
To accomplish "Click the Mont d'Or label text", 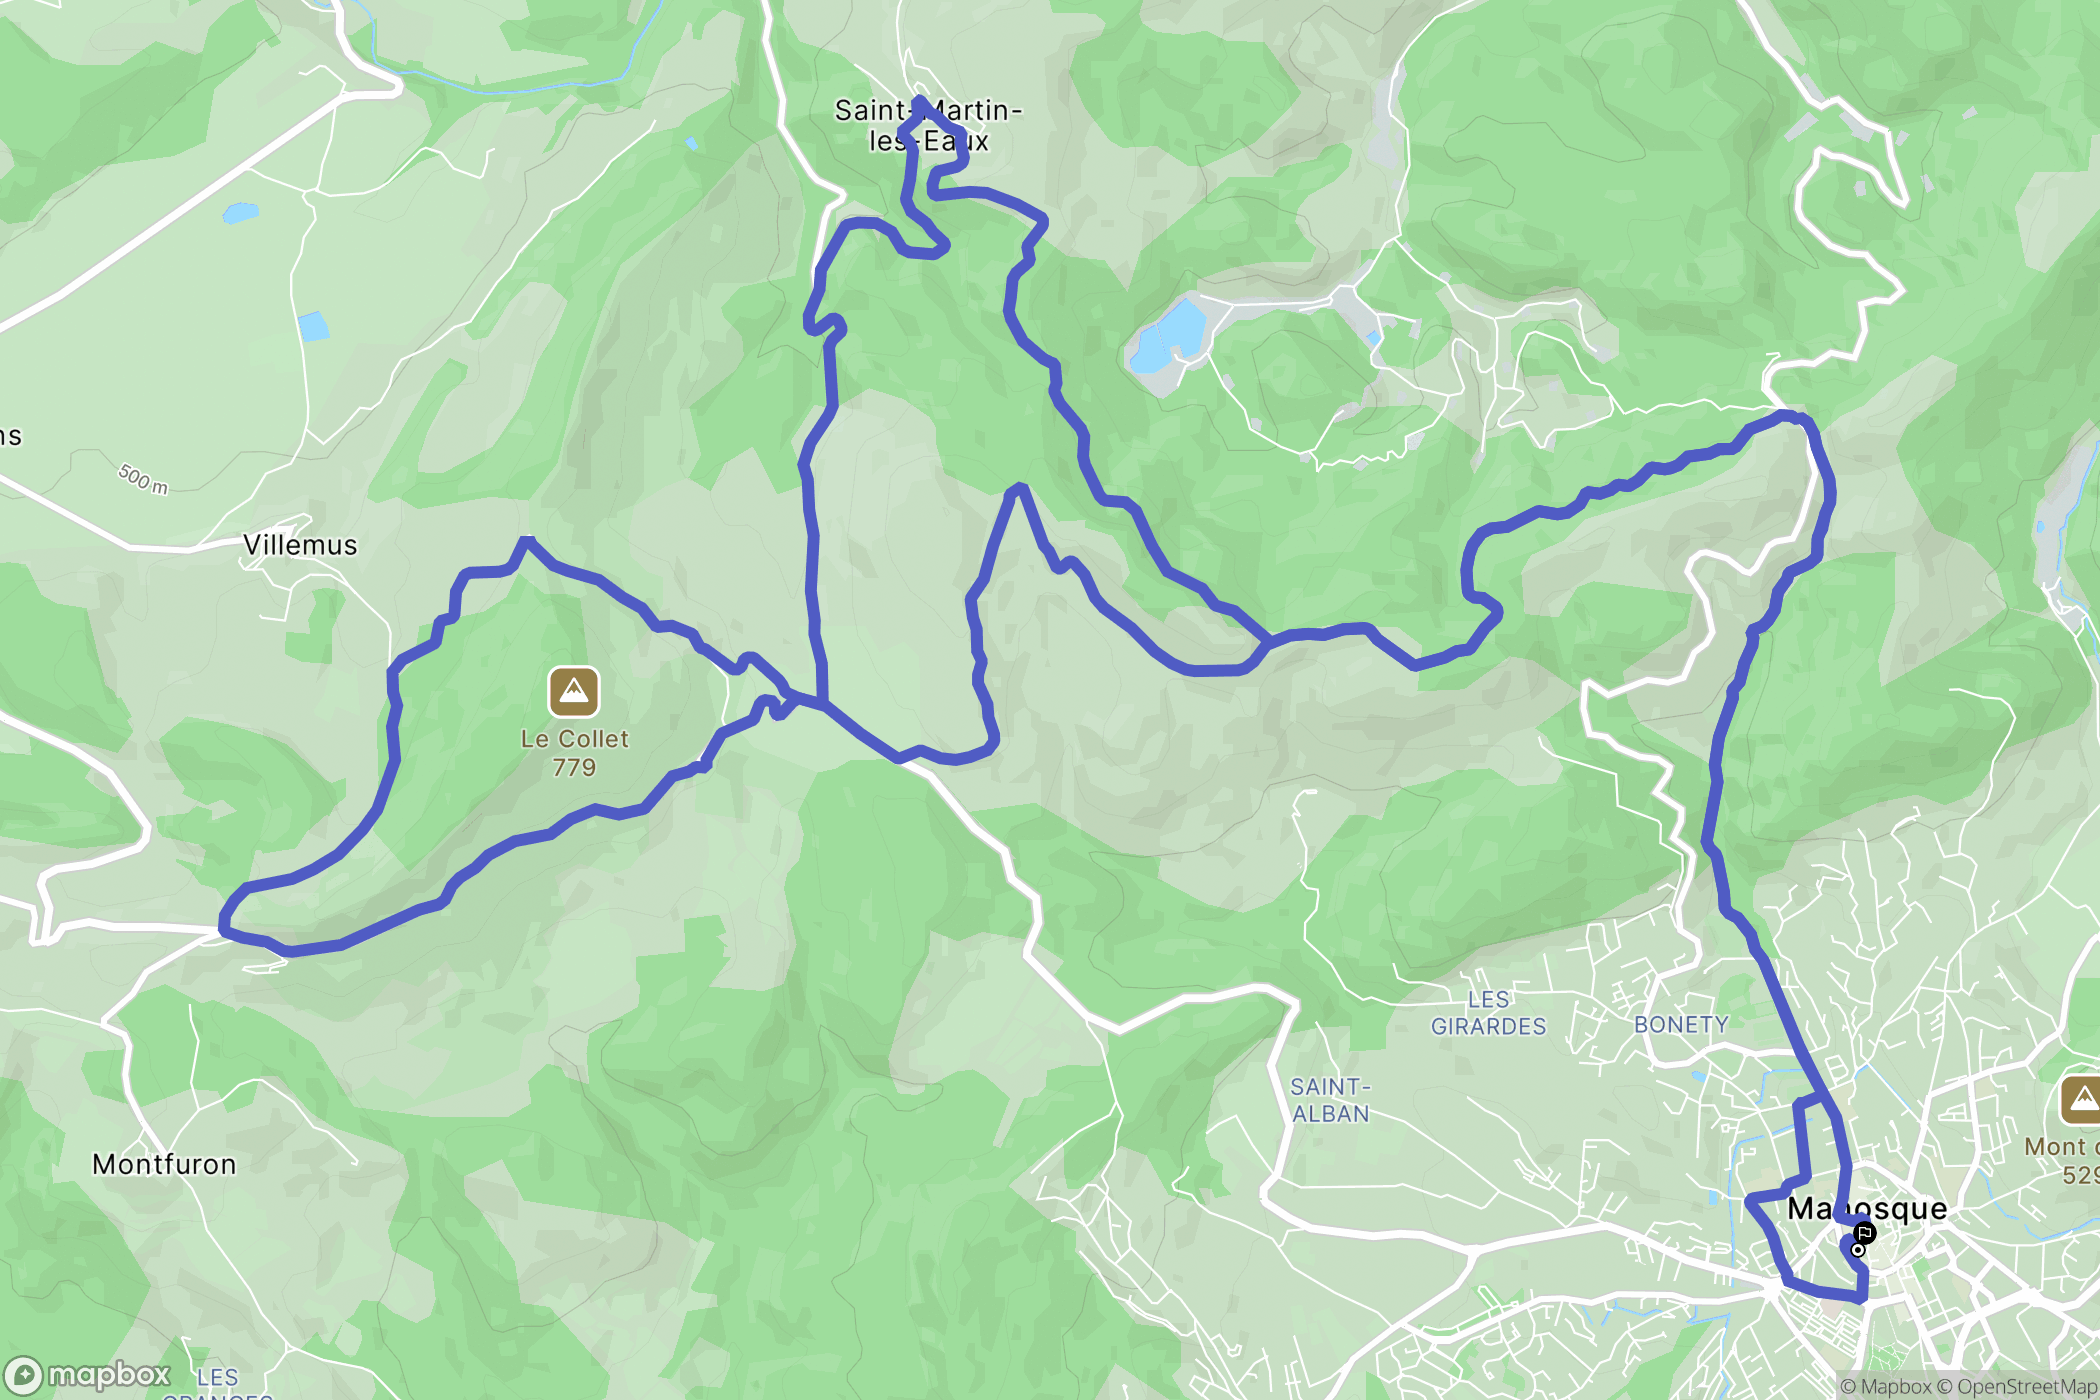I will (2062, 1161).
